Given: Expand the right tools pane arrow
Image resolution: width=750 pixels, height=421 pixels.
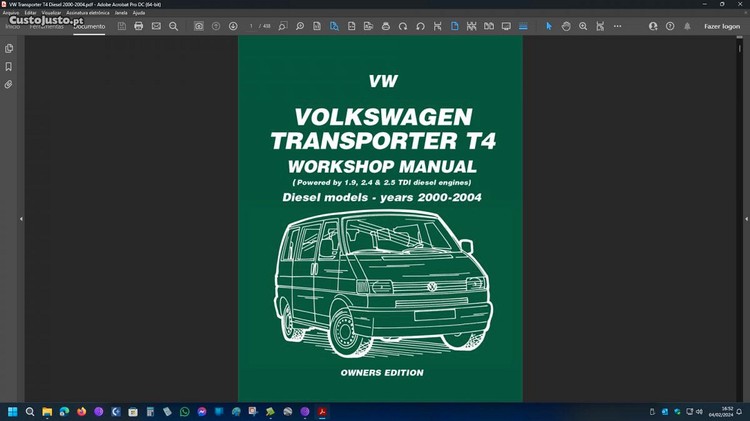Looking at the screenshot, I should pyautogui.click(x=744, y=218).
